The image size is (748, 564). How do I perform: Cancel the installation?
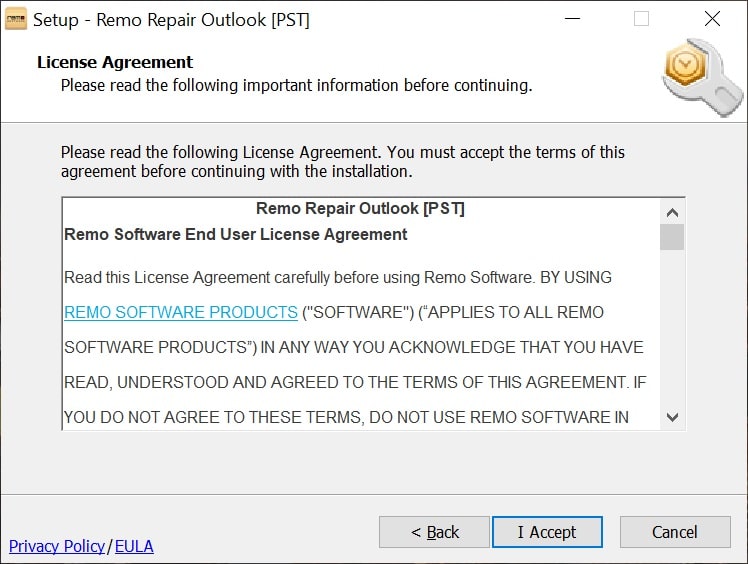tap(674, 532)
